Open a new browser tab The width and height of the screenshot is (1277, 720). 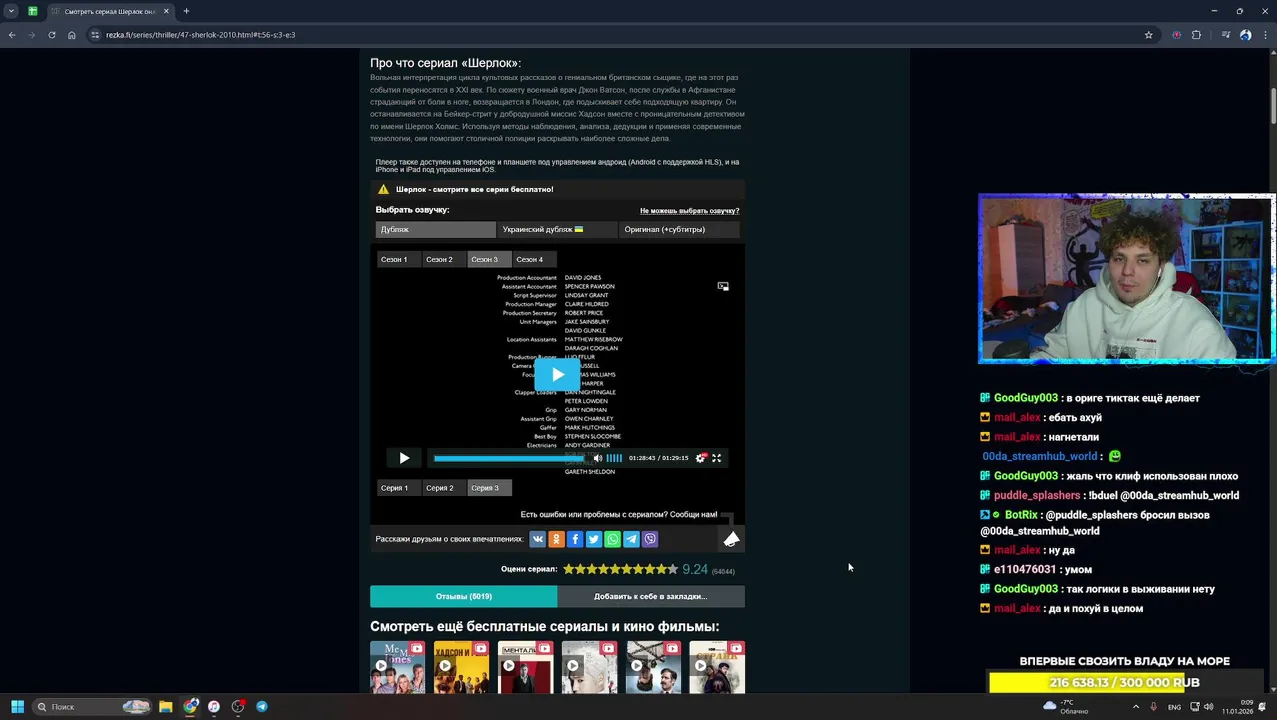[x=186, y=11]
